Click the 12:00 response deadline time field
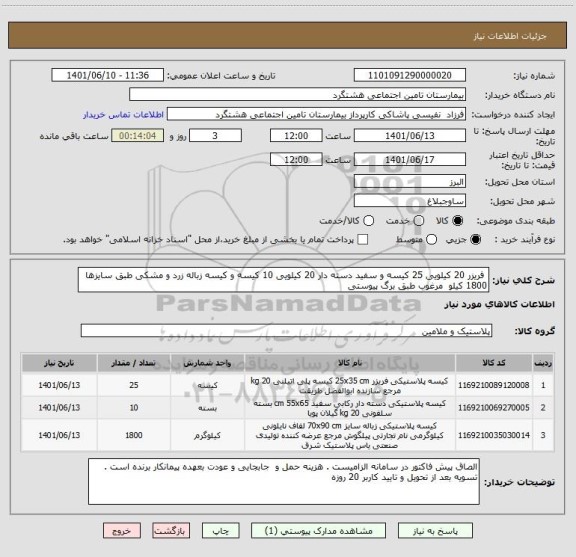576x557 pixels. 296,136
